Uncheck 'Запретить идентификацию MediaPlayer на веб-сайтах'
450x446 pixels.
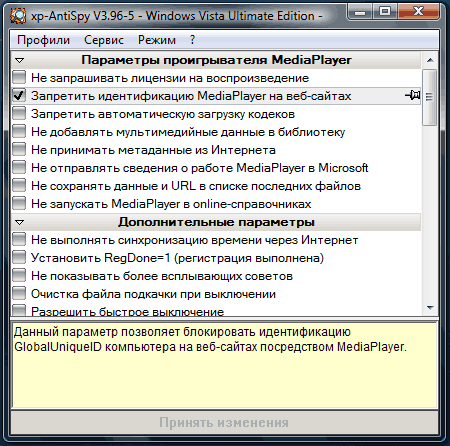[x=19, y=95]
